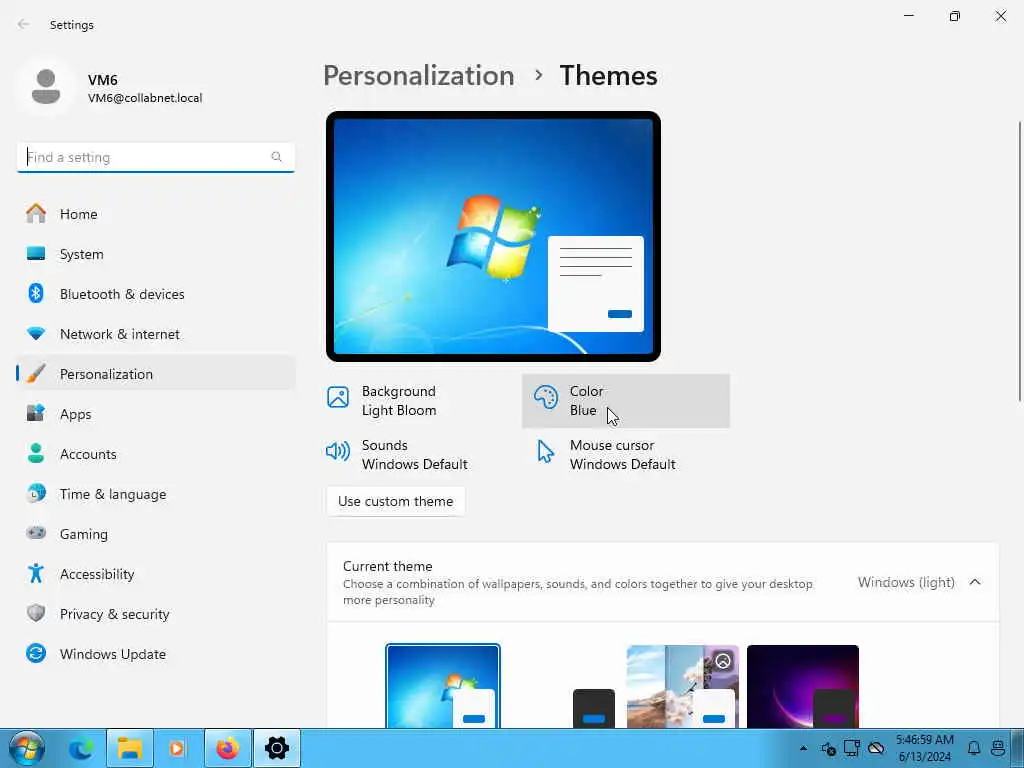The height and width of the screenshot is (768, 1024).
Task: Click the Personalization paintbrush icon
Action: (x=36, y=374)
